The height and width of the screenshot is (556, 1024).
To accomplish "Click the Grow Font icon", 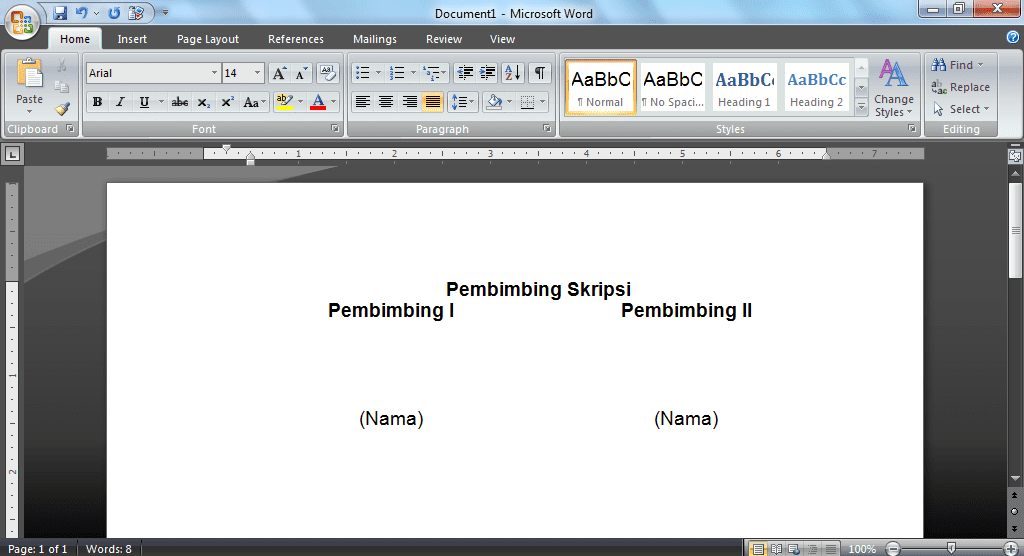I will (x=280, y=73).
